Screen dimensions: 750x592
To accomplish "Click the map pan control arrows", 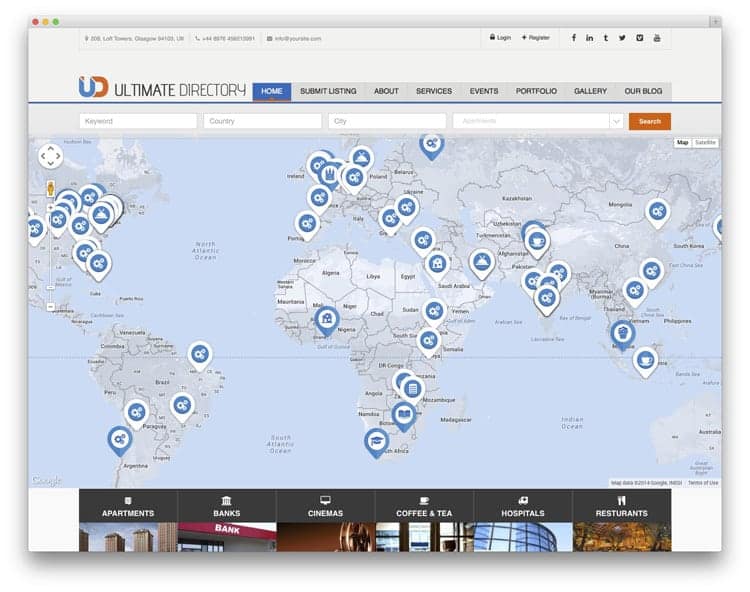I will tap(51, 156).
